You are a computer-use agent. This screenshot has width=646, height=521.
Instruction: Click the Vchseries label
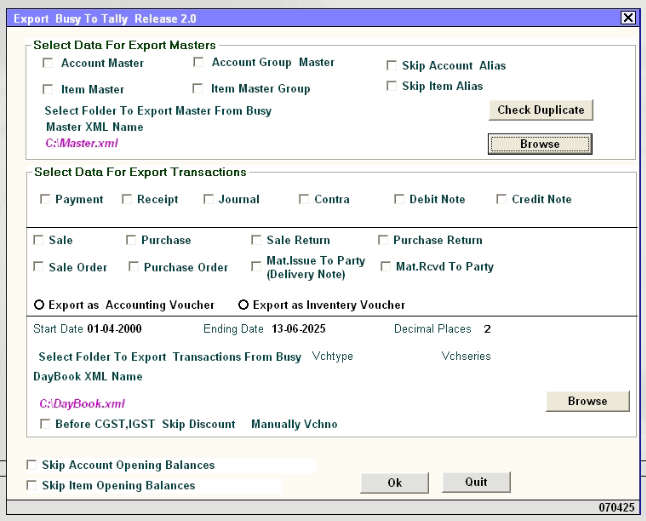[x=466, y=356]
